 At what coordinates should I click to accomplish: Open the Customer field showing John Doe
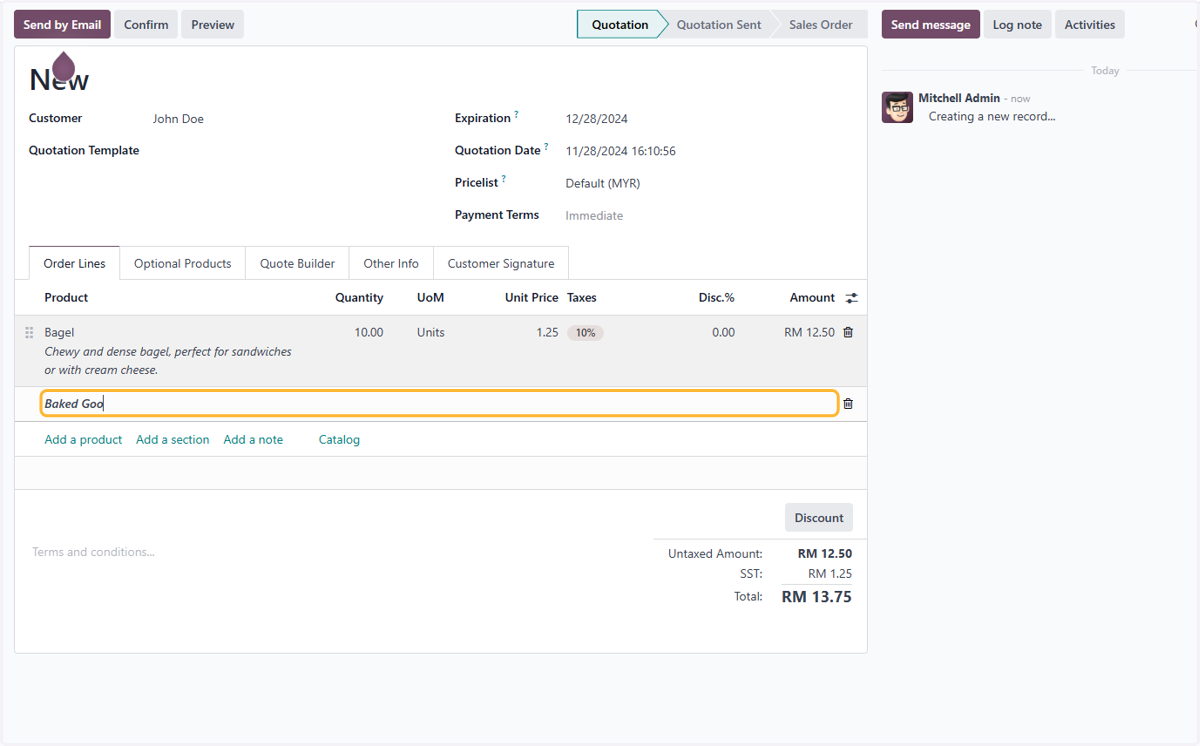pos(290,119)
